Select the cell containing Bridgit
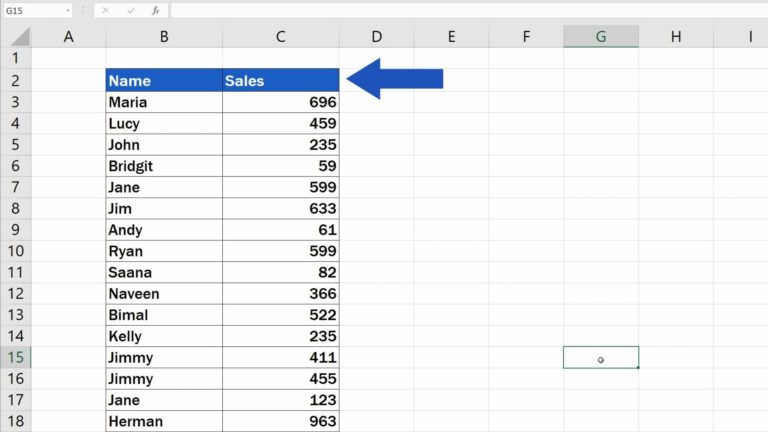The image size is (768, 432). pyautogui.click(x=164, y=166)
